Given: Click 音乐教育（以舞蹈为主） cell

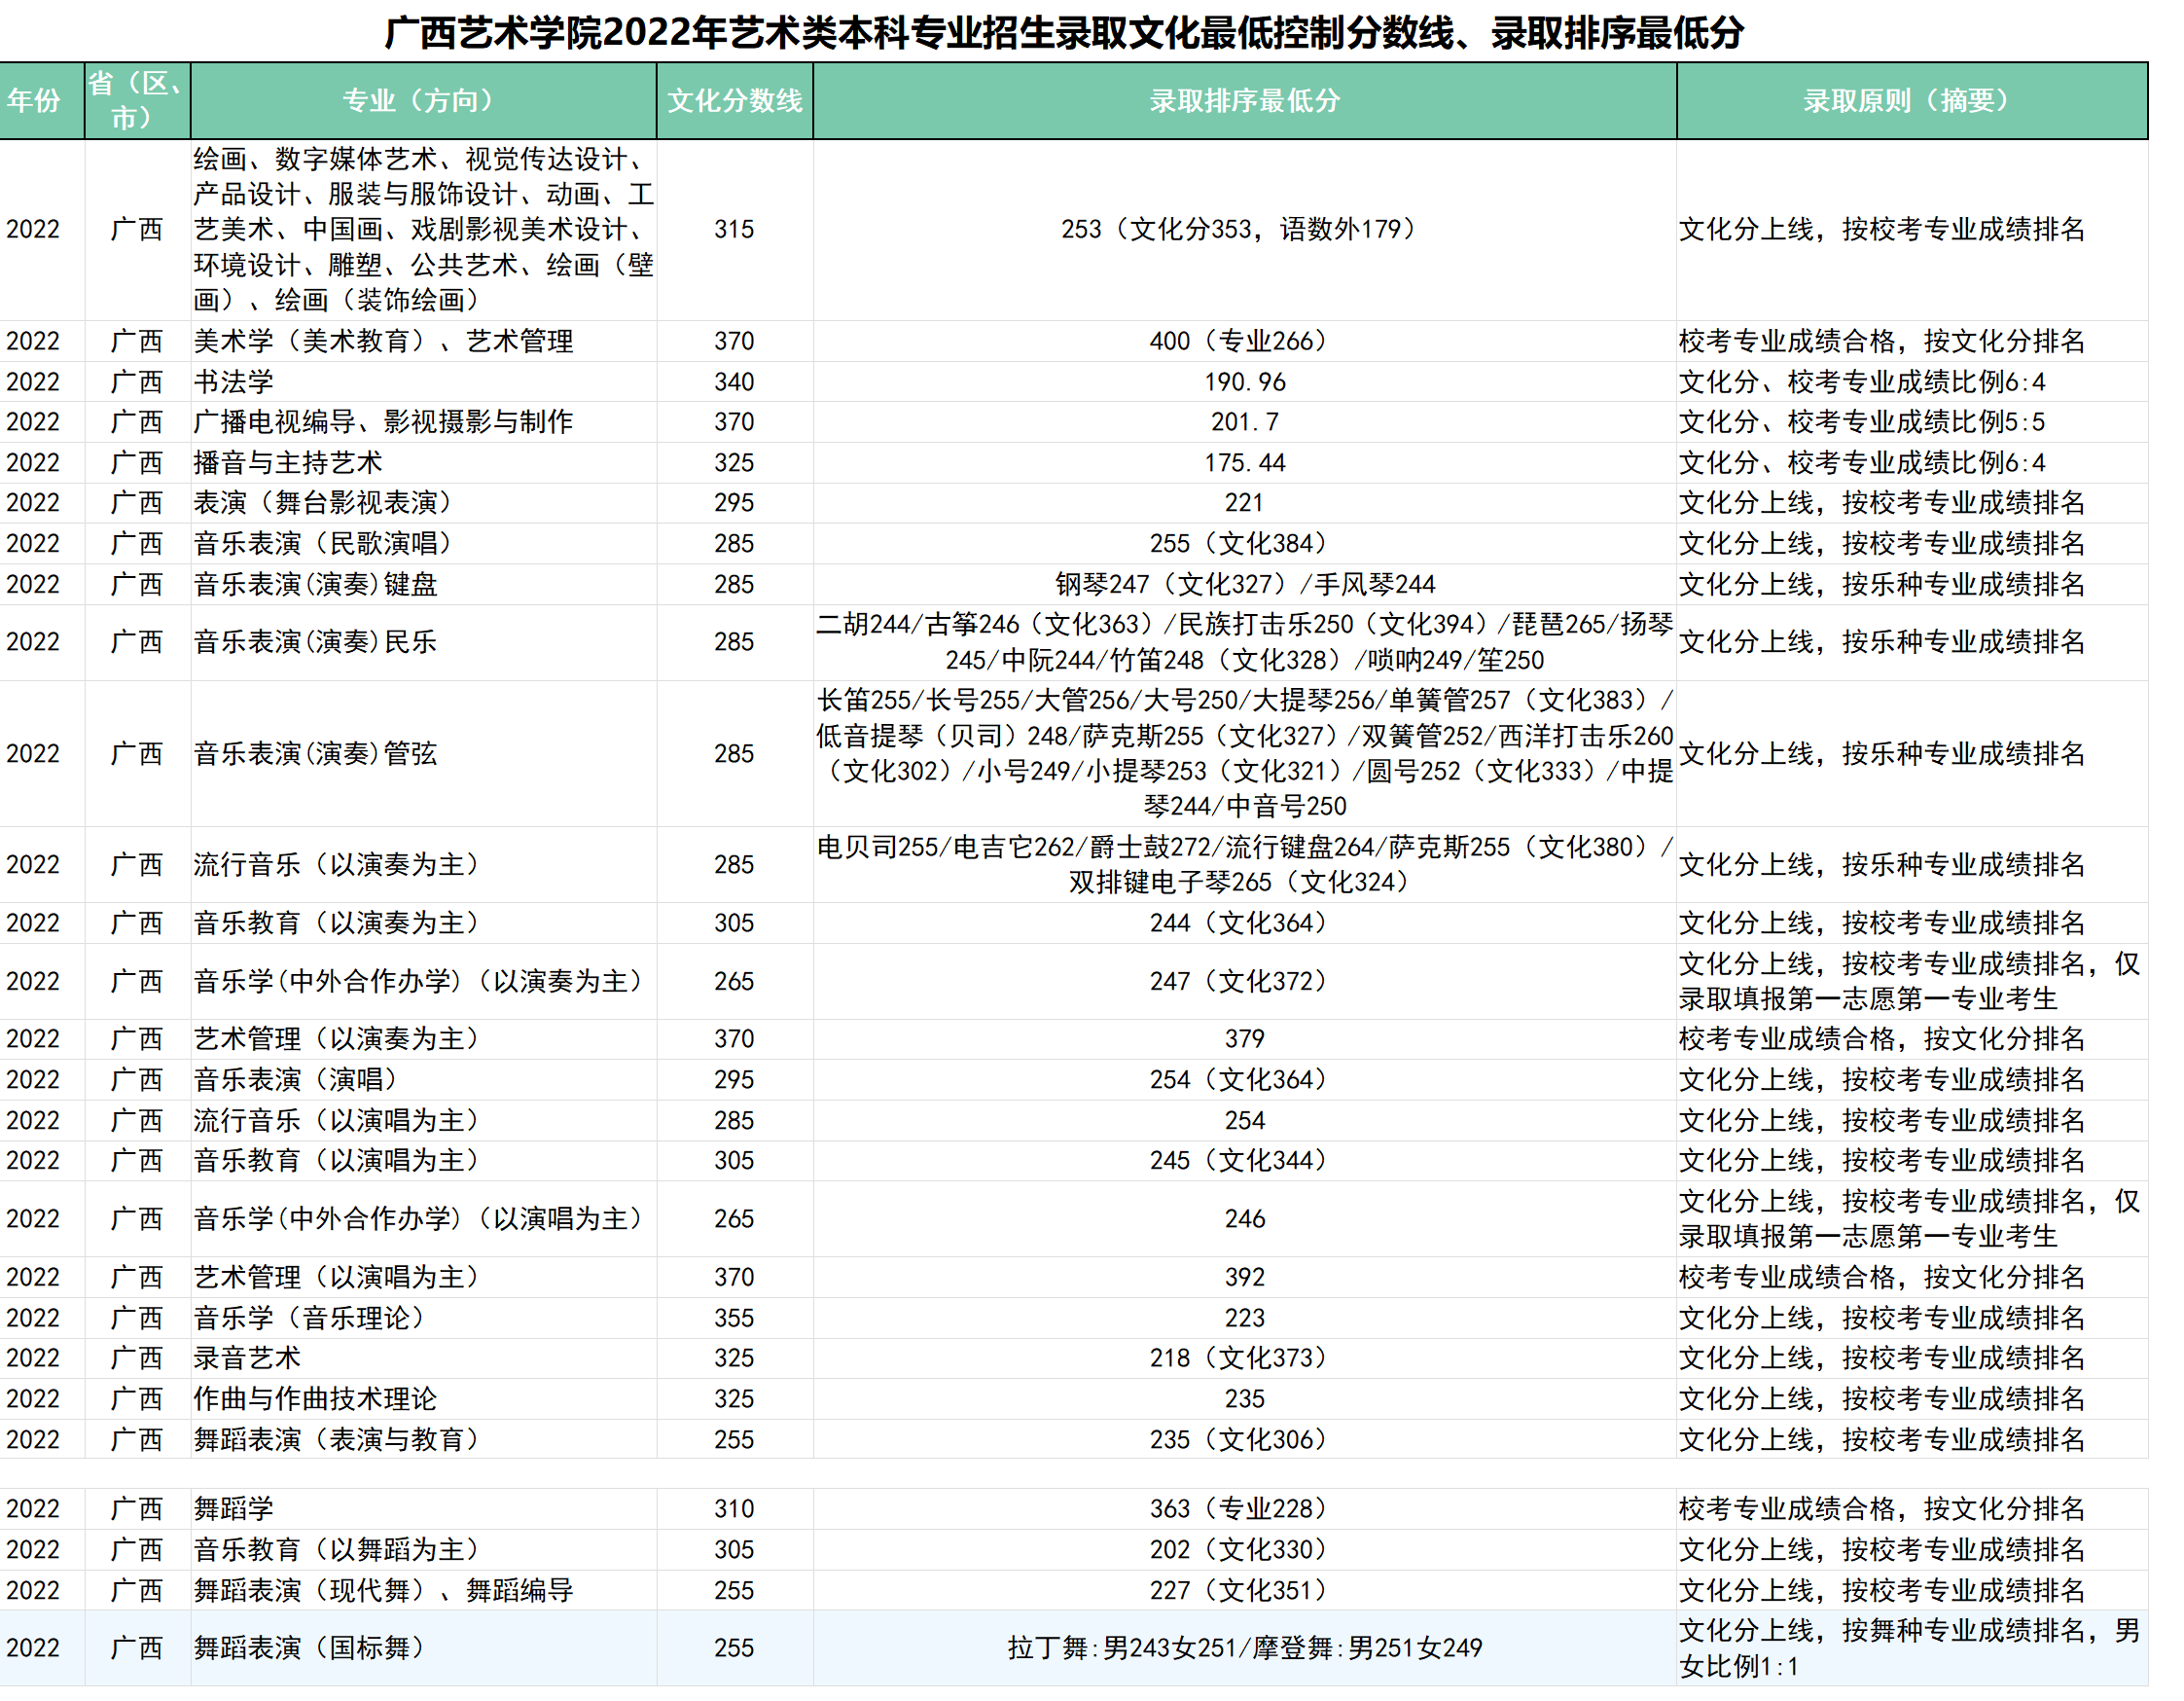Looking at the screenshot, I should [x=423, y=1550].
